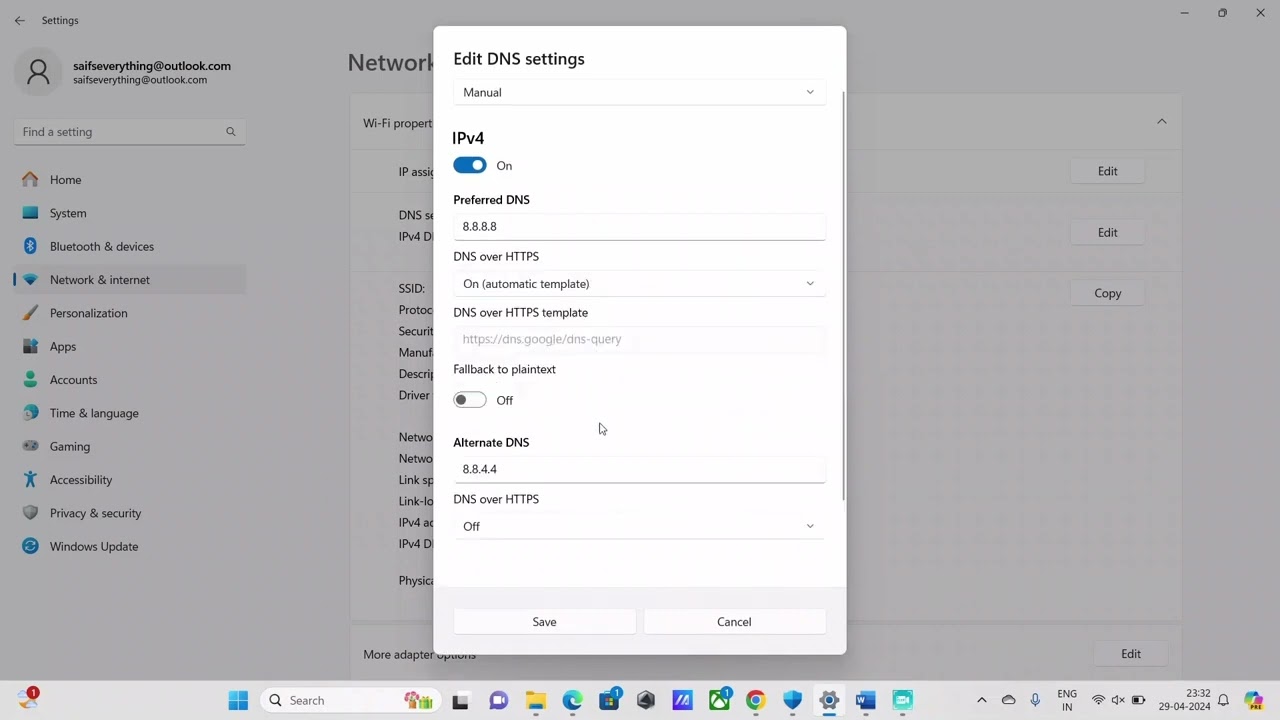The width and height of the screenshot is (1280, 720).
Task: Click the Find a setting search box
Action: click(130, 132)
